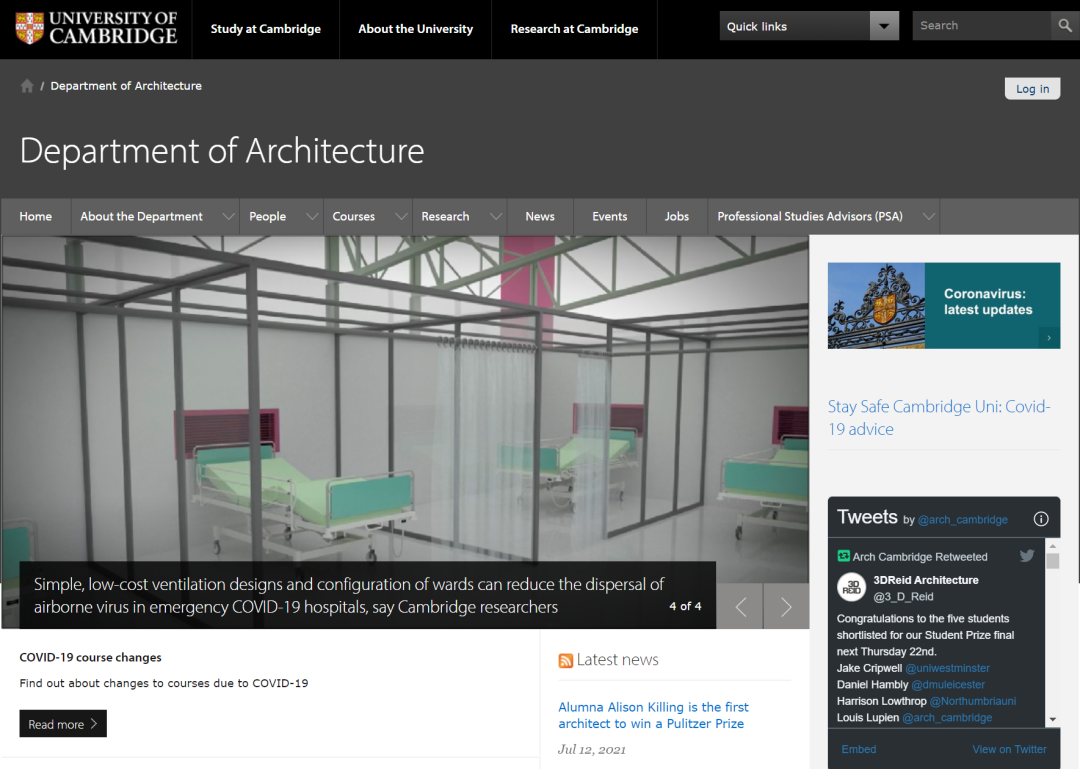Click the Coronavirus latest updates banner
This screenshot has width=1080, height=769.
coord(944,305)
